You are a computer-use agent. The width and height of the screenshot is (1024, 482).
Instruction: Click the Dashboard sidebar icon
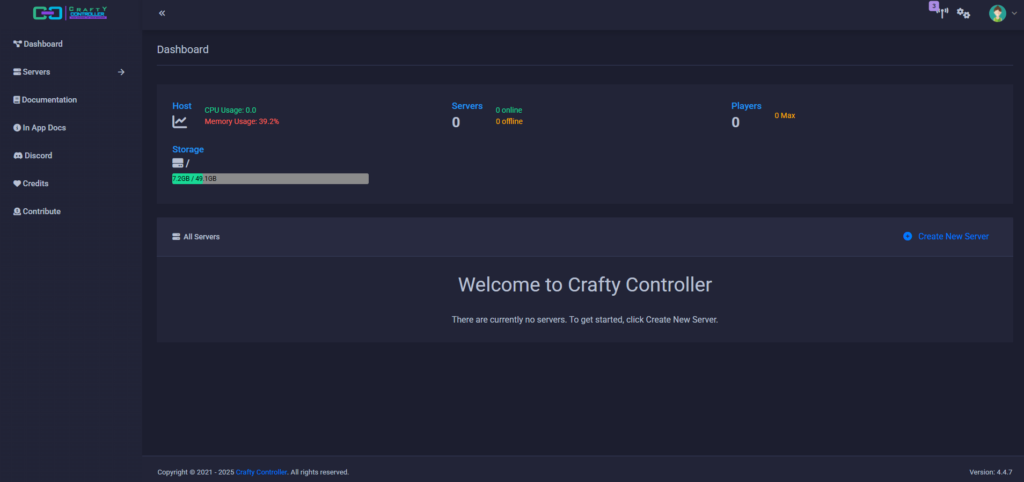(x=18, y=44)
